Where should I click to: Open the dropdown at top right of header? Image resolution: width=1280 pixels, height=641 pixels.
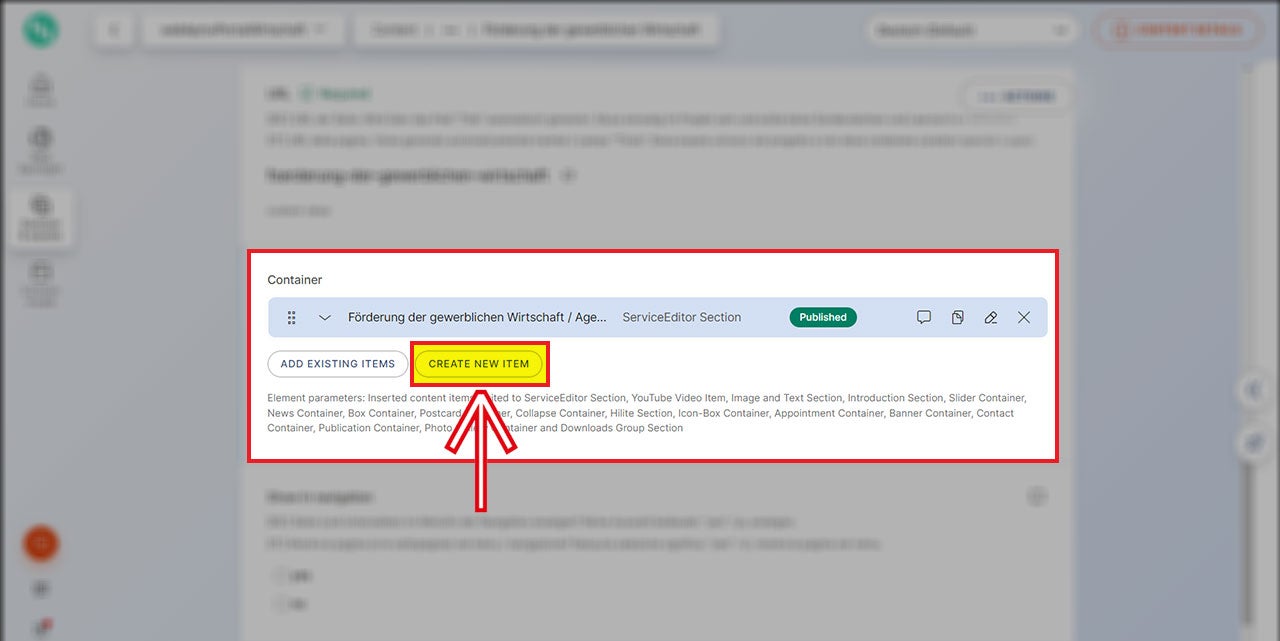point(971,31)
